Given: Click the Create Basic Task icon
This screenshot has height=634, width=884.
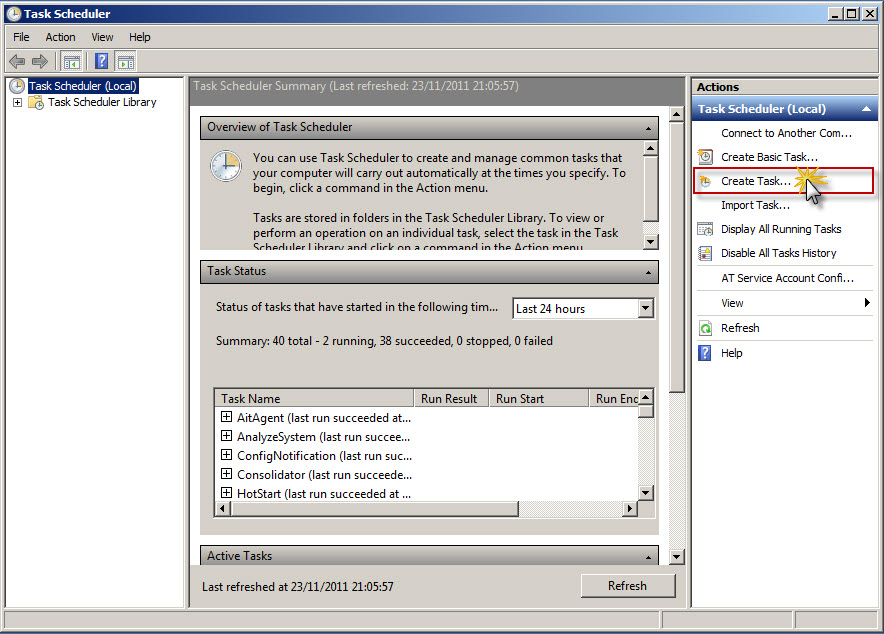Looking at the screenshot, I should click(705, 157).
